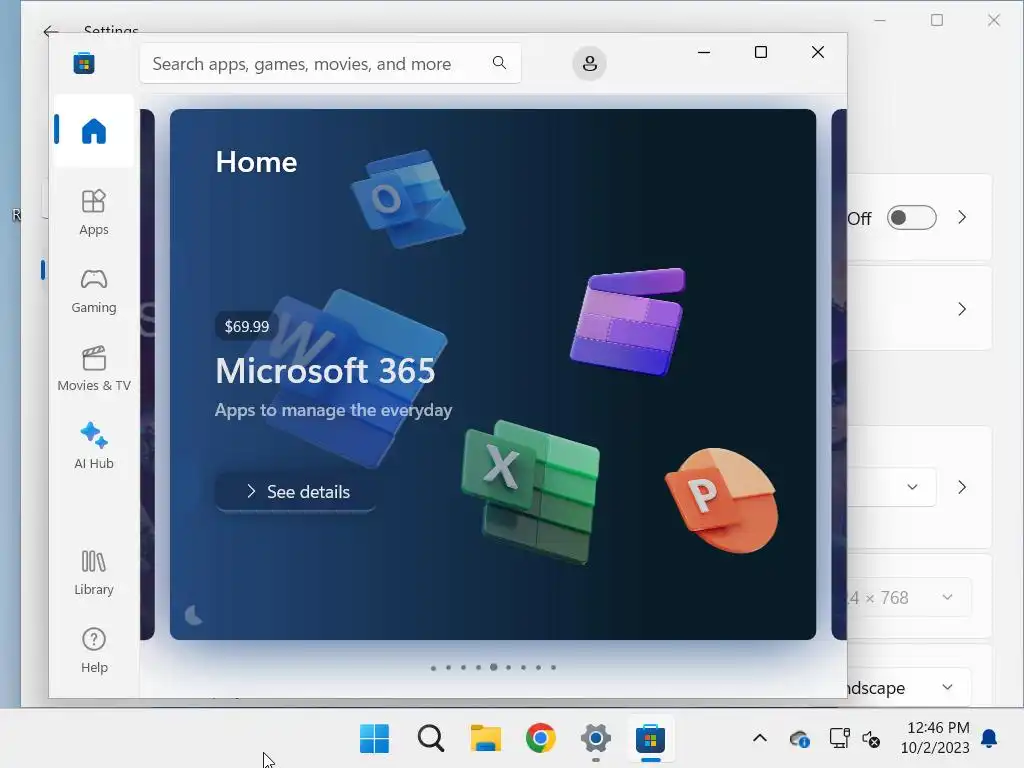The image size is (1024, 768).
Task: Show the next carousel card on right edge
Action: (839, 374)
